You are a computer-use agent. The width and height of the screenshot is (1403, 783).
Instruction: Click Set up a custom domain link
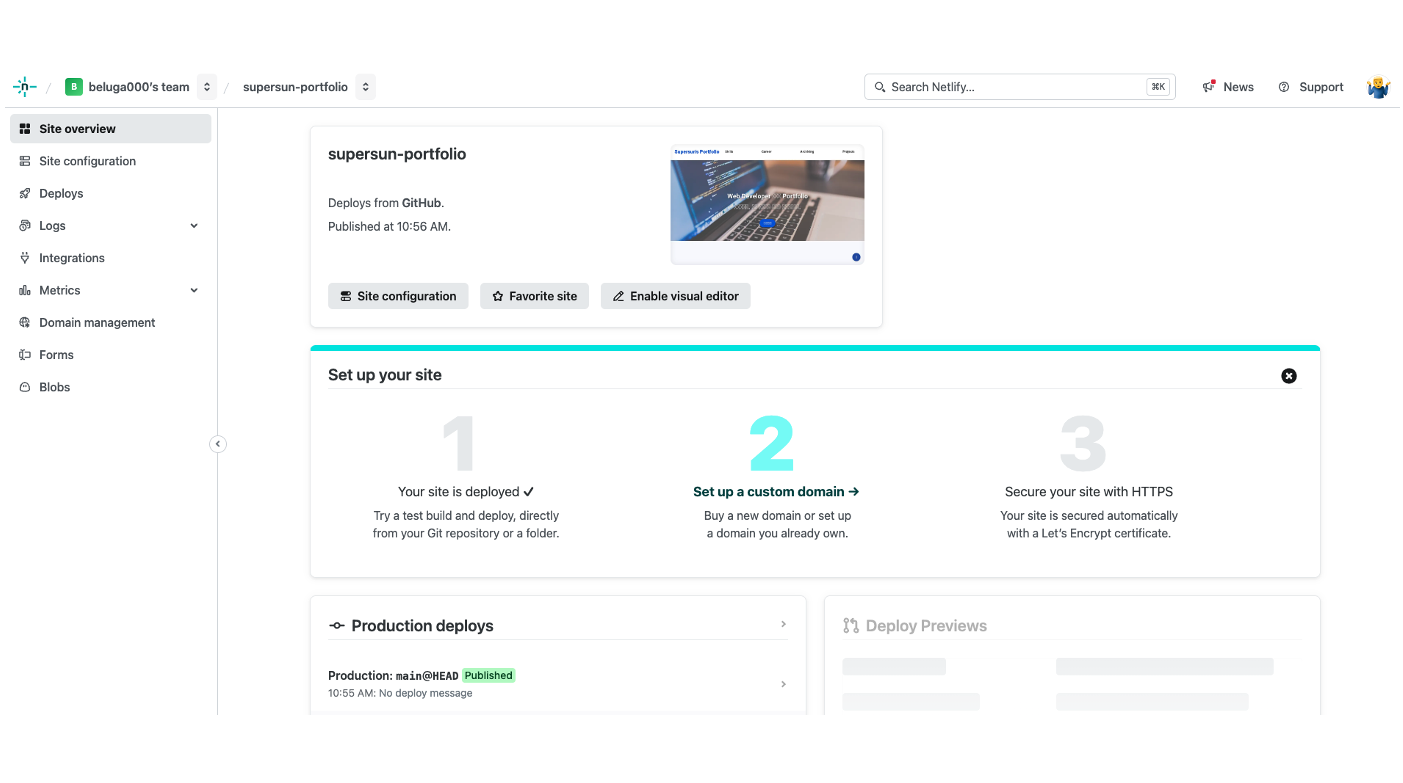pyautogui.click(x=776, y=492)
